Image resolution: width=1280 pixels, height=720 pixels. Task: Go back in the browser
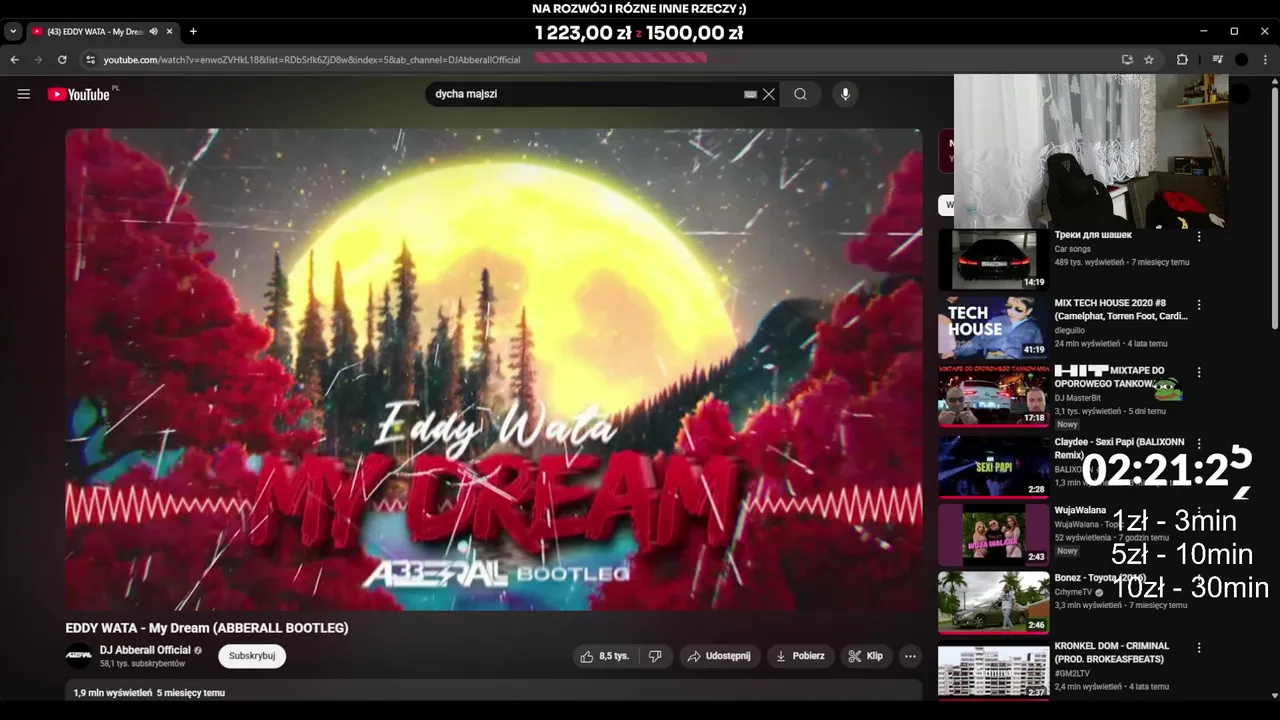click(14, 60)
